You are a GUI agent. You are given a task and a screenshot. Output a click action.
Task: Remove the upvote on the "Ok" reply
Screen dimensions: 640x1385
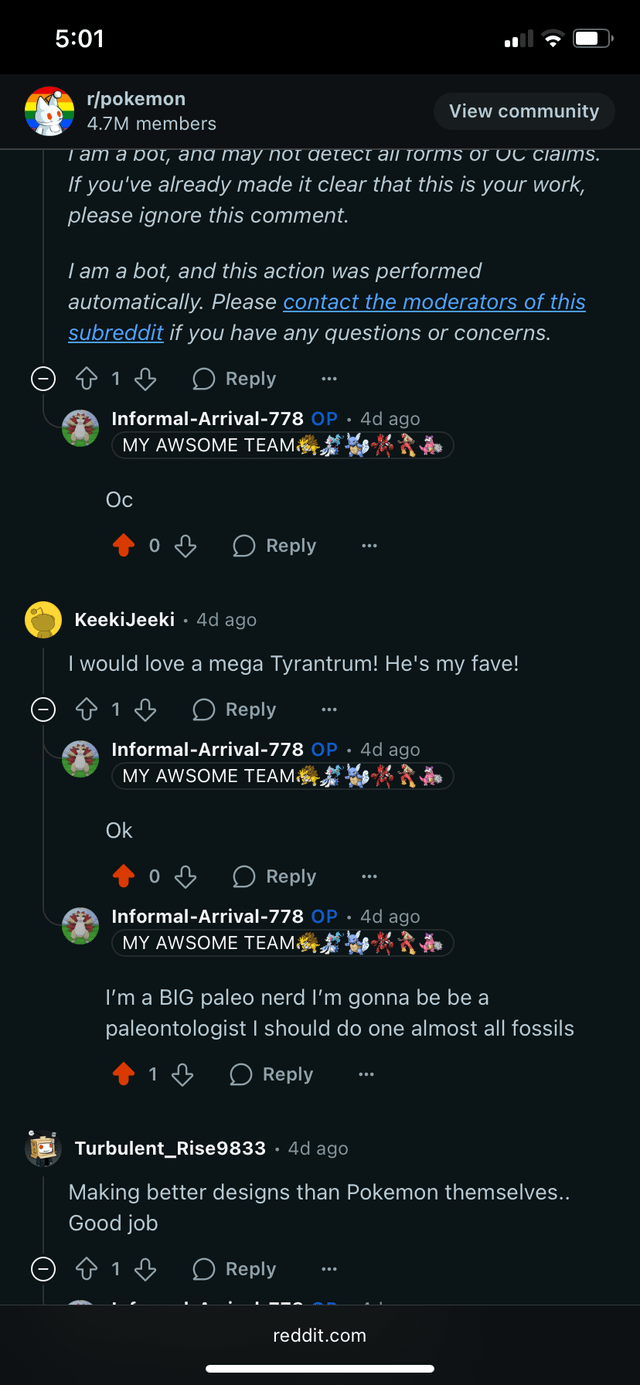(x=123, y=877)
